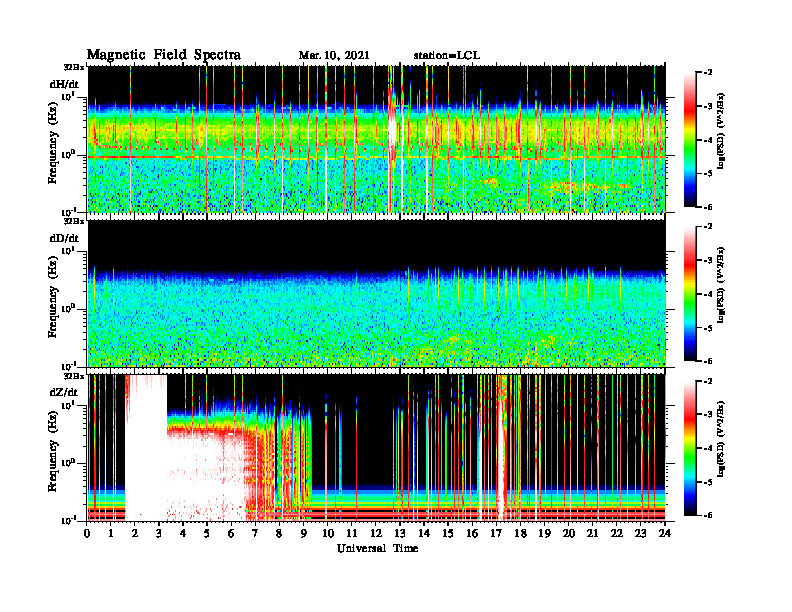Click the dH/dt panel label
This screenshot has width=792, height=612.
point(64,84)
